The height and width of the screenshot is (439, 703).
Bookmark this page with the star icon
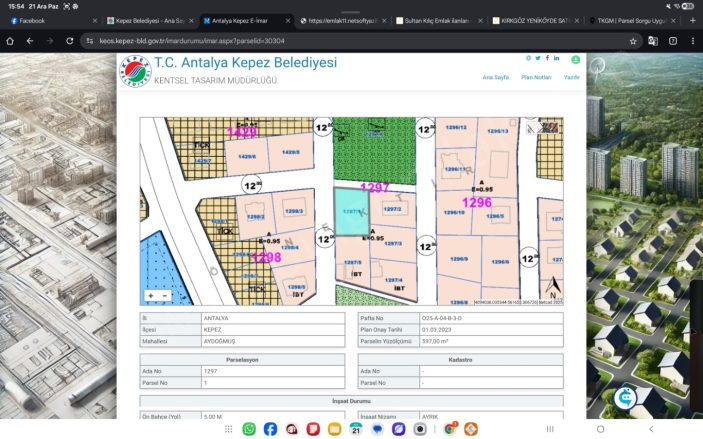click(633, 41)
